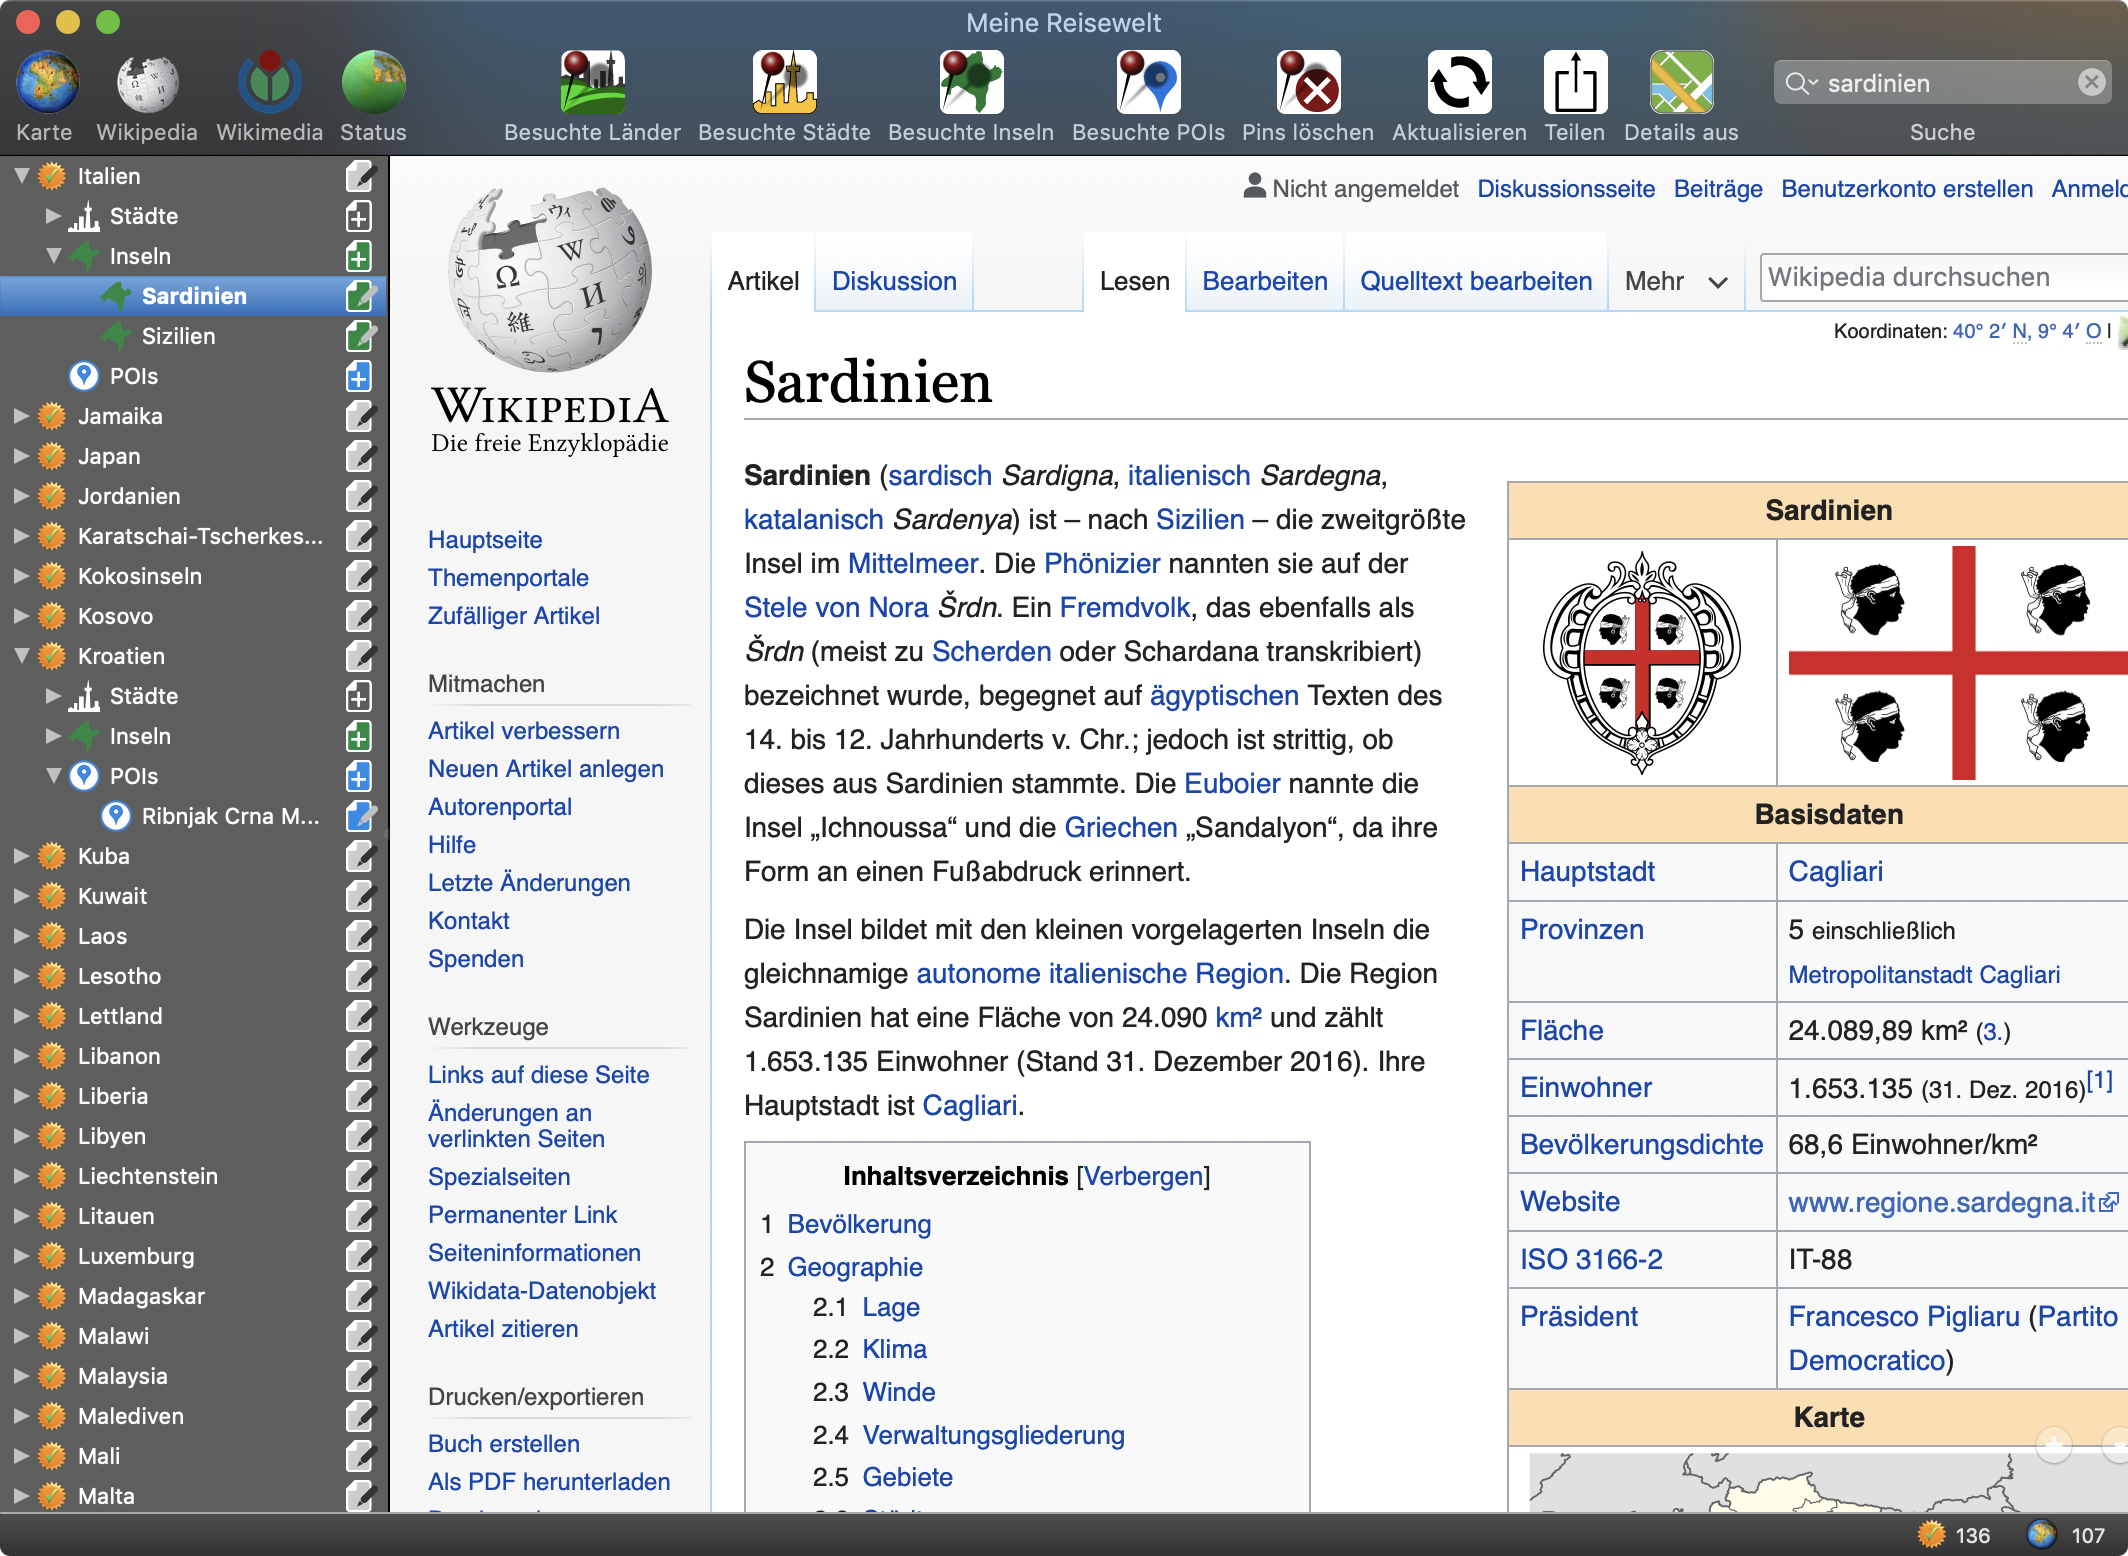Switch to the Artikel tab
Viewport: 2128px width, 1556px height.
[763, 281]
